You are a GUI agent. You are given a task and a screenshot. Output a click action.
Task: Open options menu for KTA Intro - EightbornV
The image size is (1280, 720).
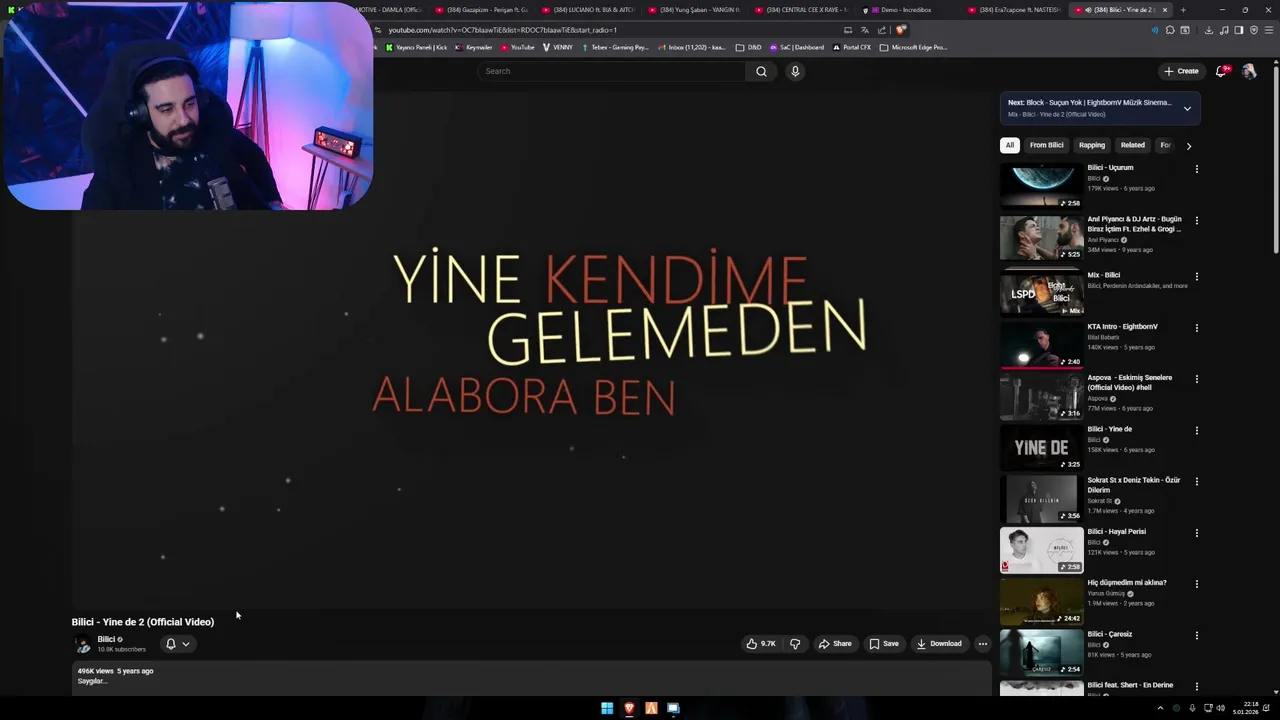point(1196,328)
